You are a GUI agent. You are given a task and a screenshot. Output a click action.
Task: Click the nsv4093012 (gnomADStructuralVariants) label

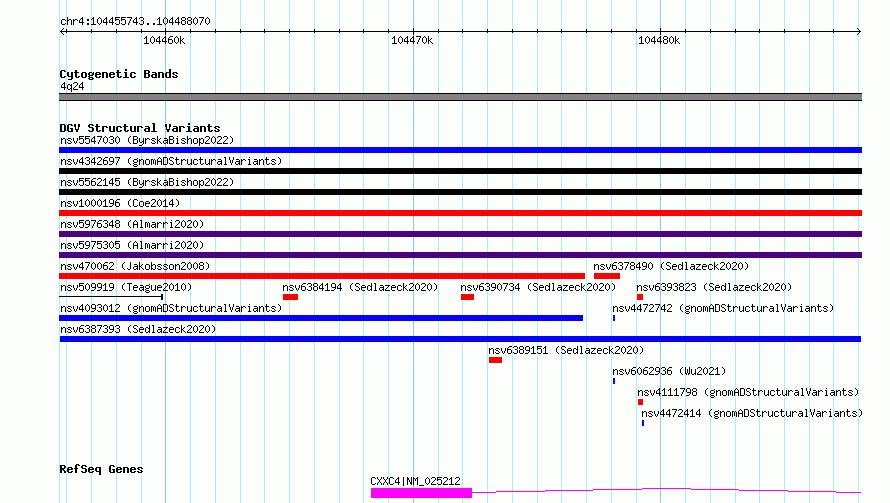(x=171, y=308)
